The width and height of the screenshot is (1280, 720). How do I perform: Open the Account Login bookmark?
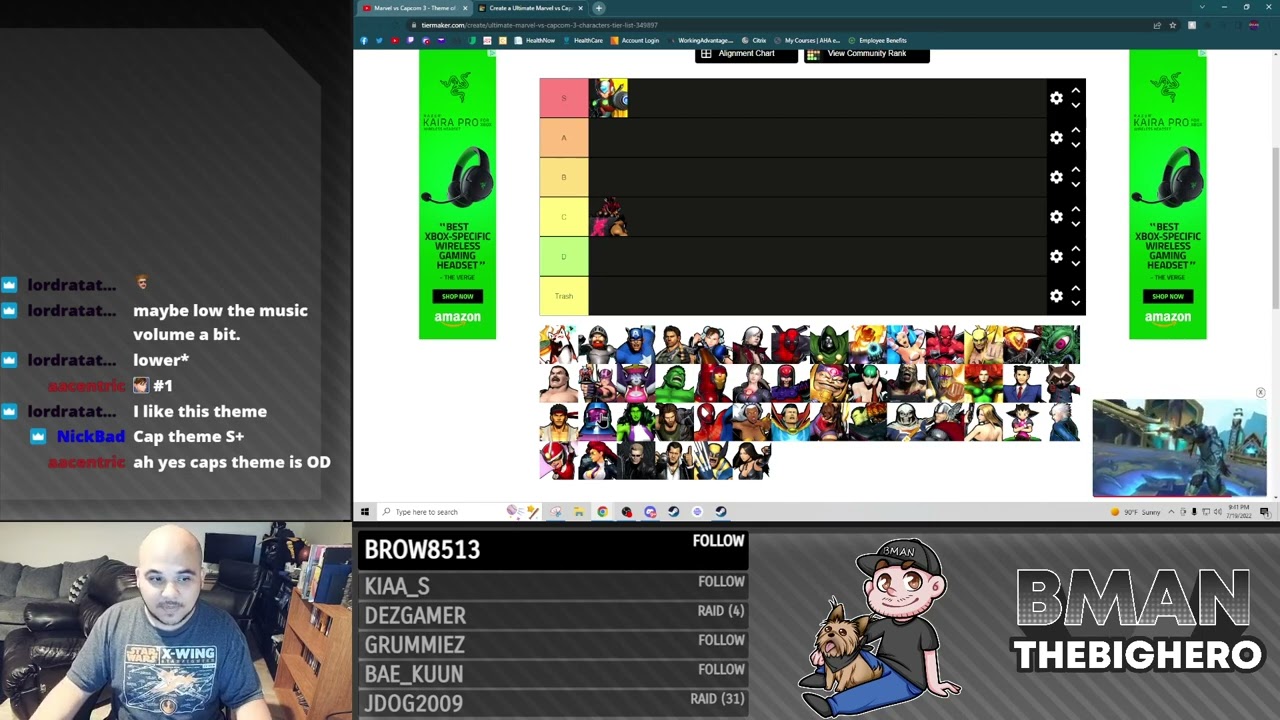(634, 41)
